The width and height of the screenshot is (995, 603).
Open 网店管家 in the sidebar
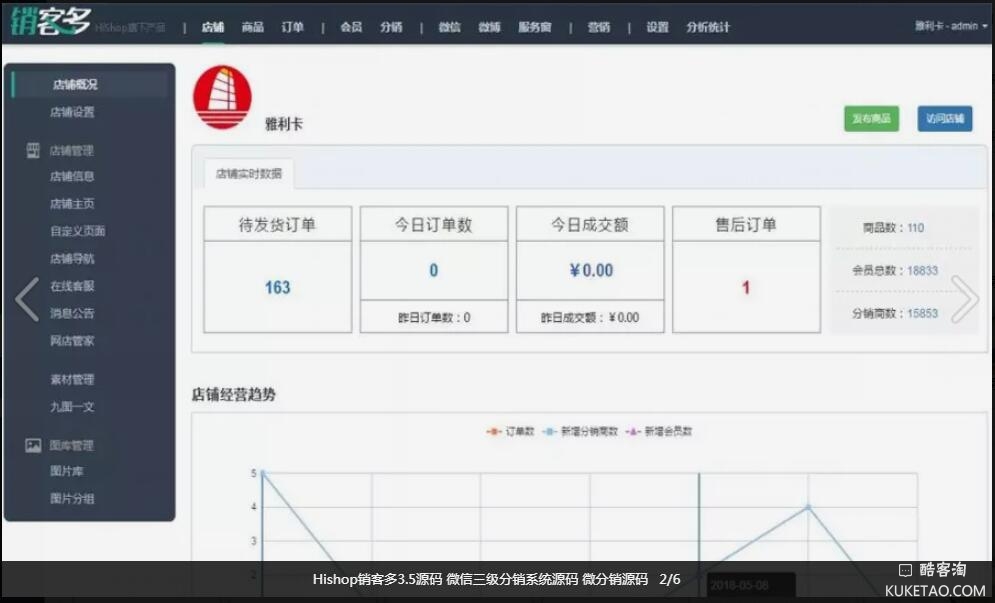coord(72,341)
